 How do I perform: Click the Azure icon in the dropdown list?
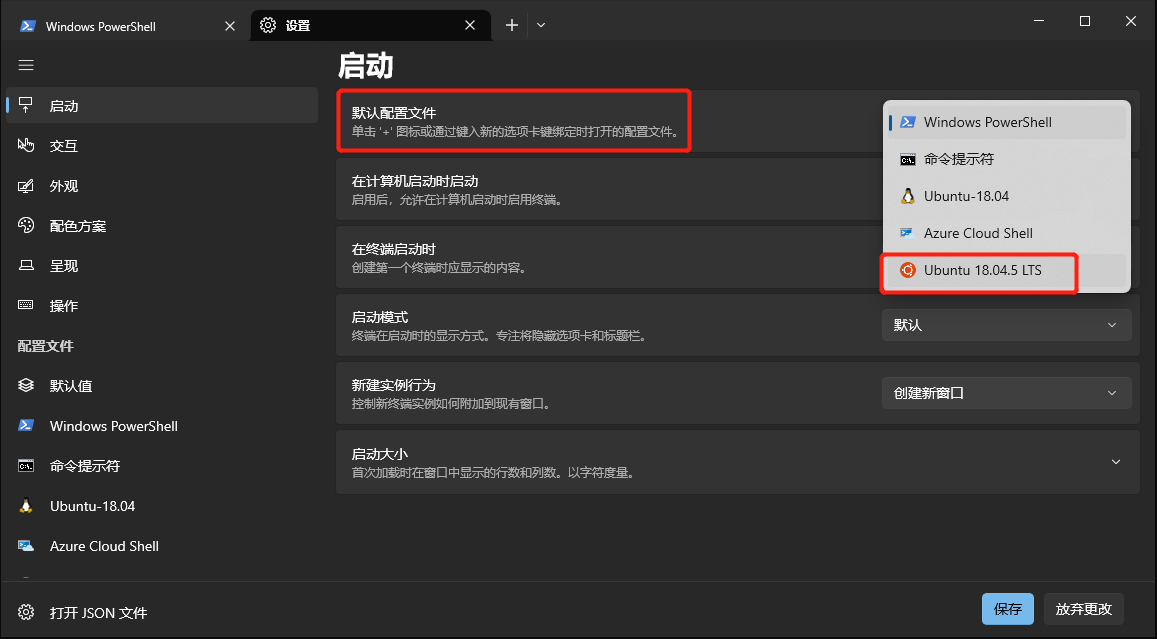(908, 233)
